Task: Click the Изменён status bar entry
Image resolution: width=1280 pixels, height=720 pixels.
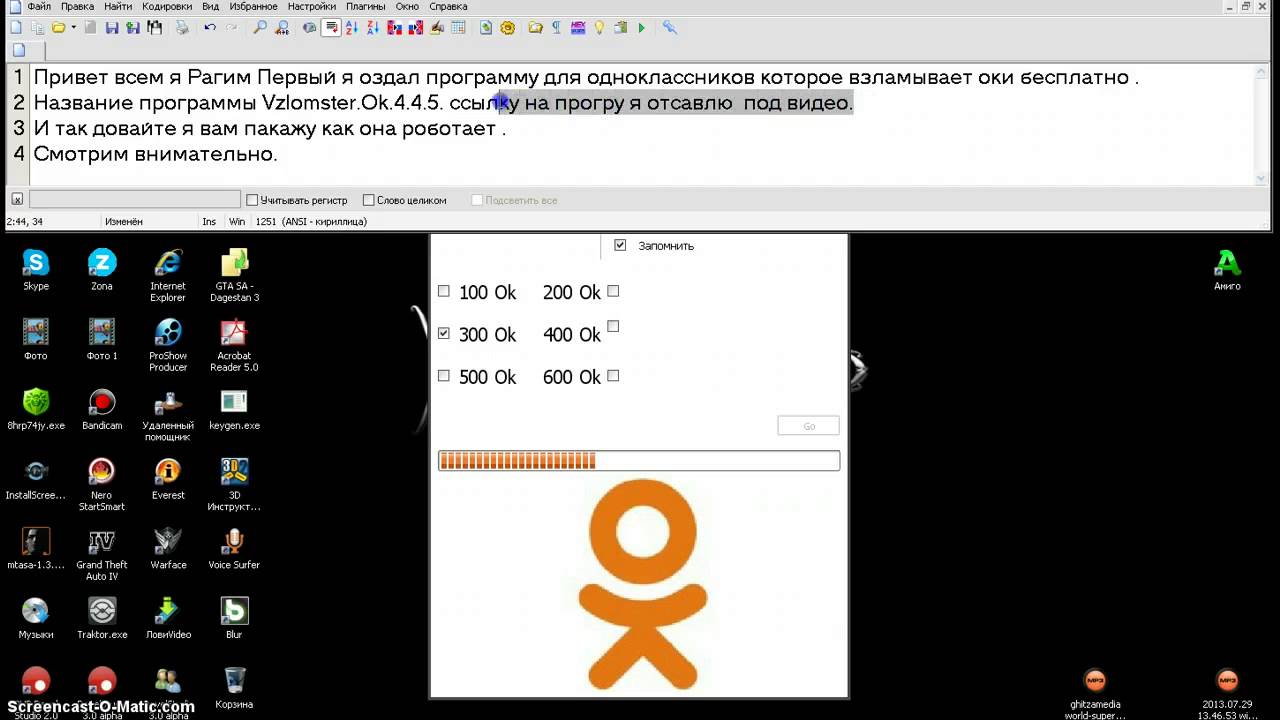Action: (124, 222)
